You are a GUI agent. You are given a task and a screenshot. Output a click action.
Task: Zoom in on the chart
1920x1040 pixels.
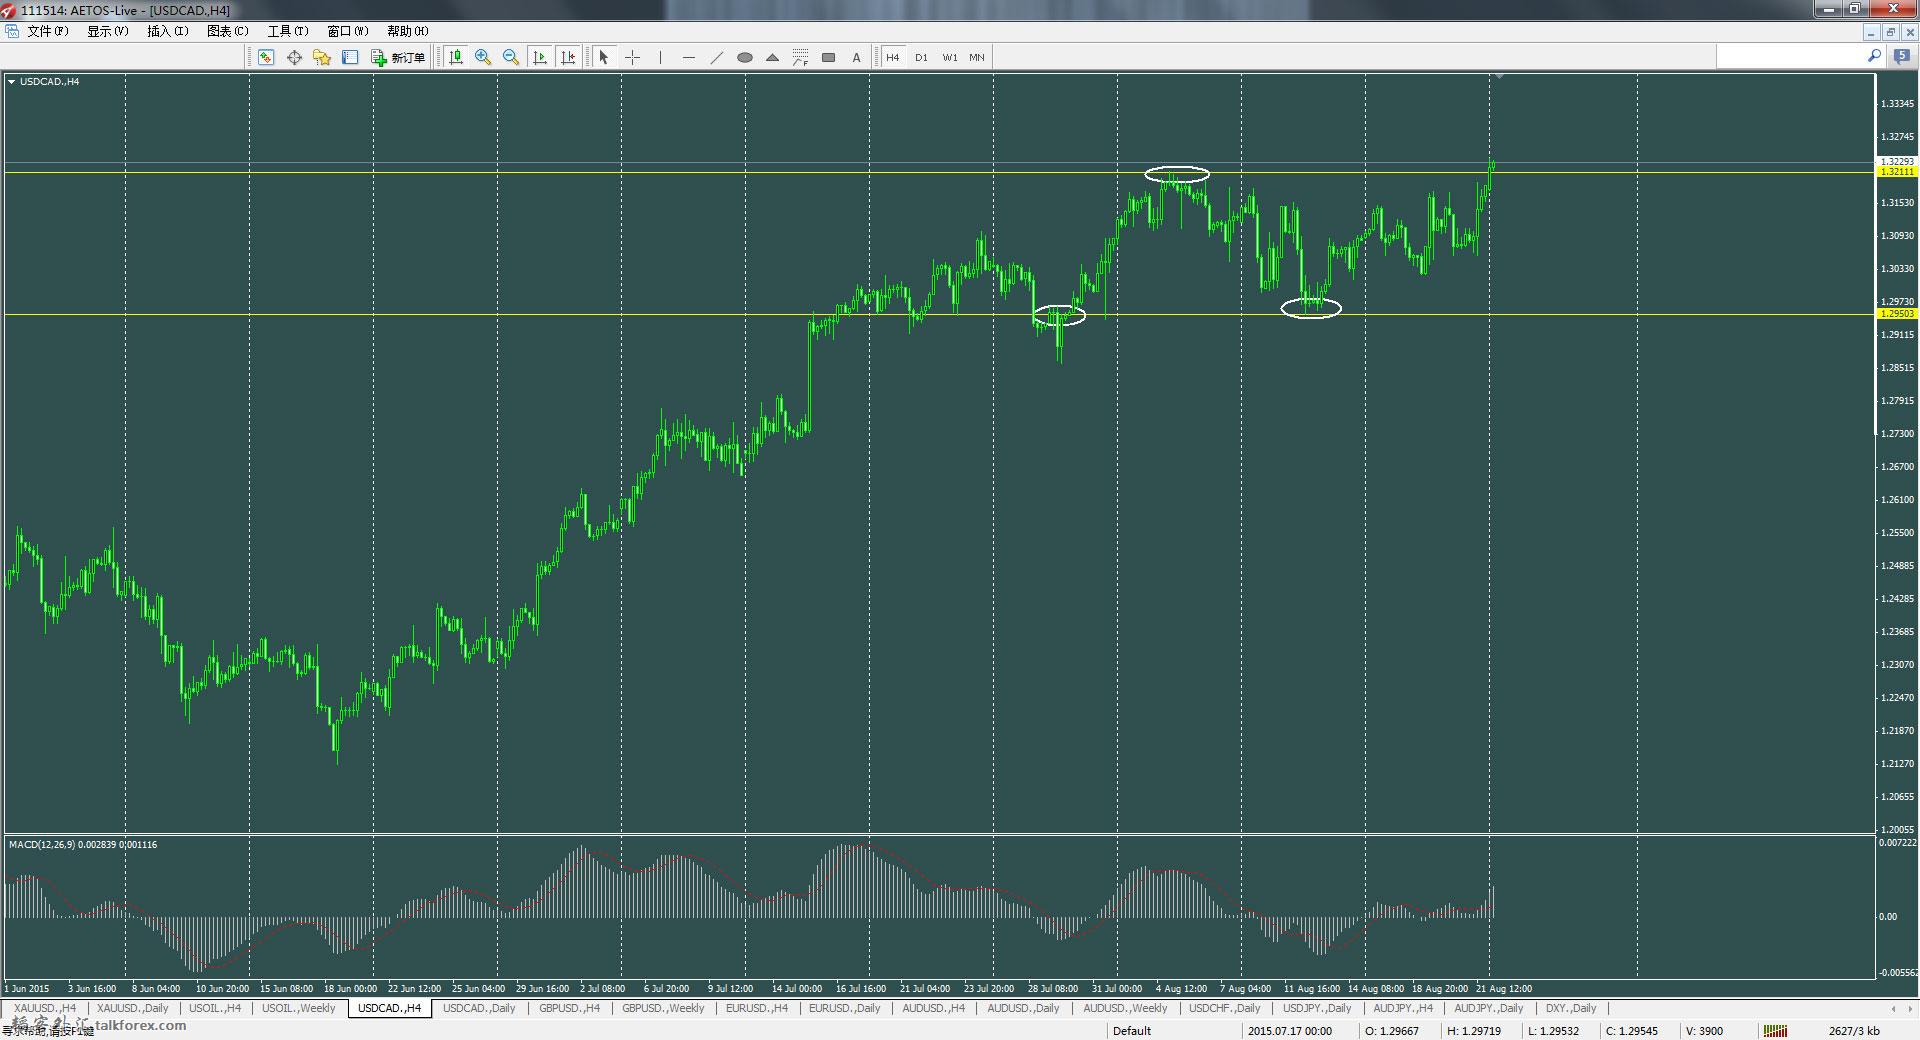(x=483, y=57)
